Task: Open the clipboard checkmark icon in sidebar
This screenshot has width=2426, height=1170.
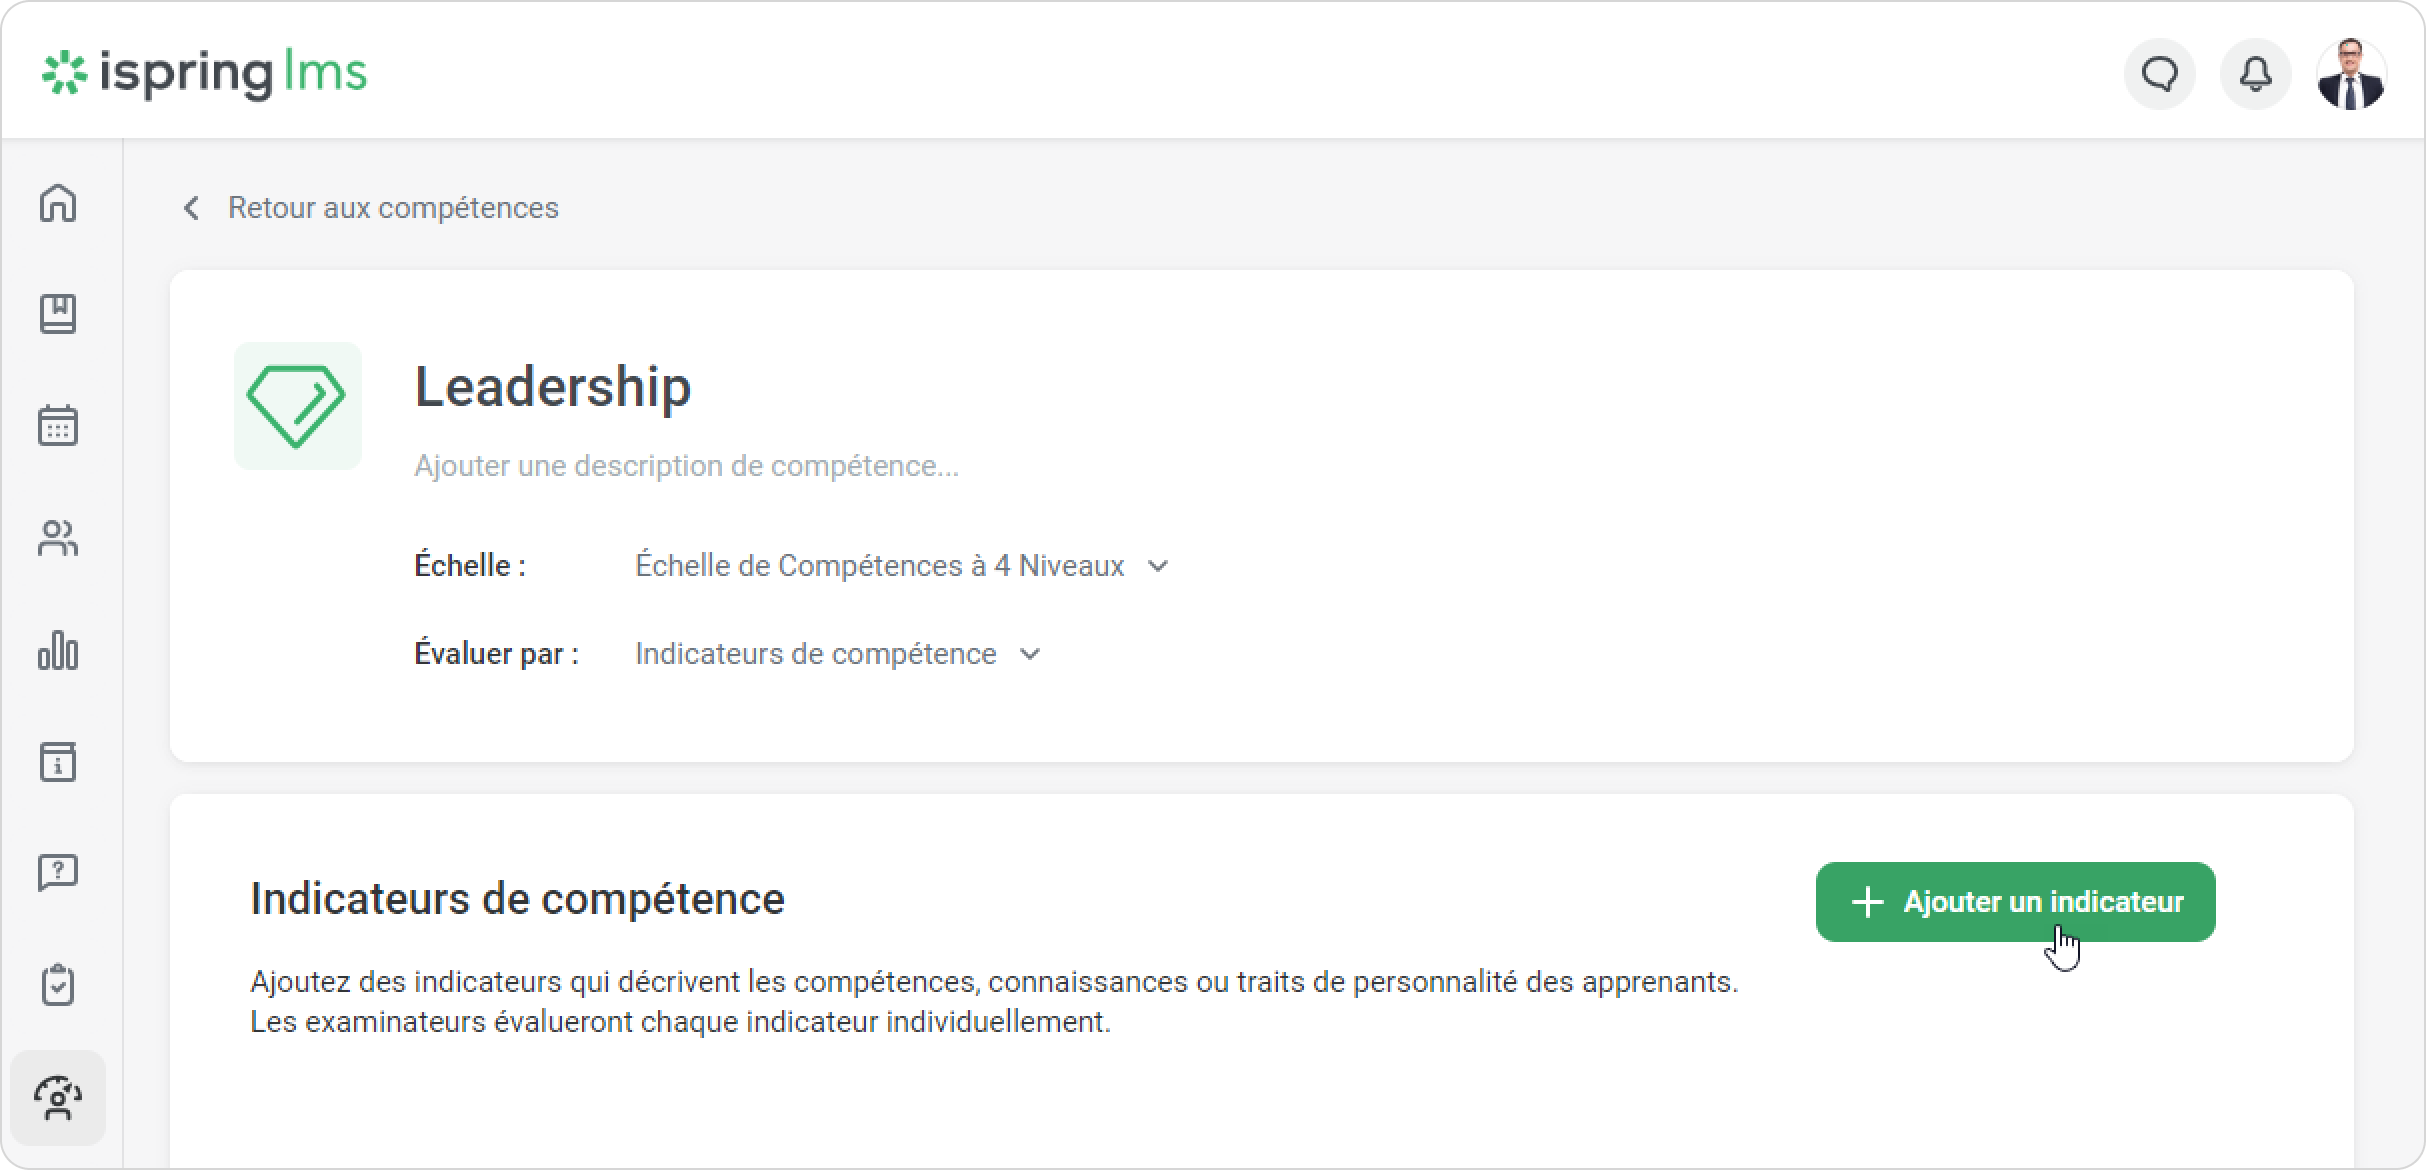Action: tap(58, 985)
